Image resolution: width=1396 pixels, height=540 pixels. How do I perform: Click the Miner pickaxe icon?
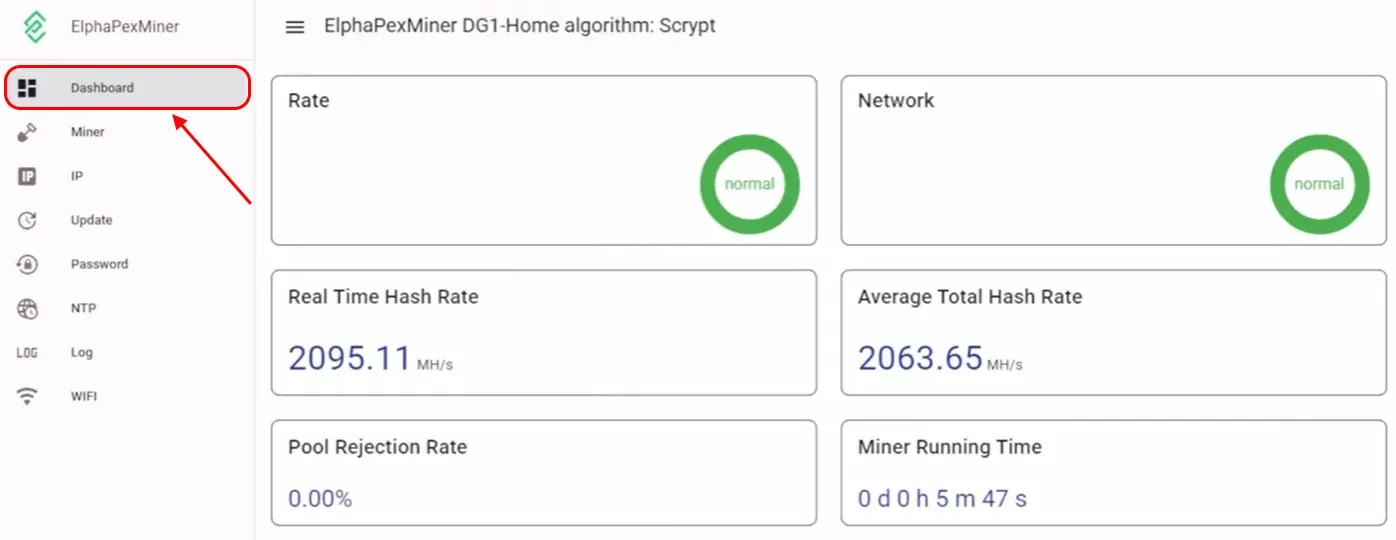(x=28, y=132)
